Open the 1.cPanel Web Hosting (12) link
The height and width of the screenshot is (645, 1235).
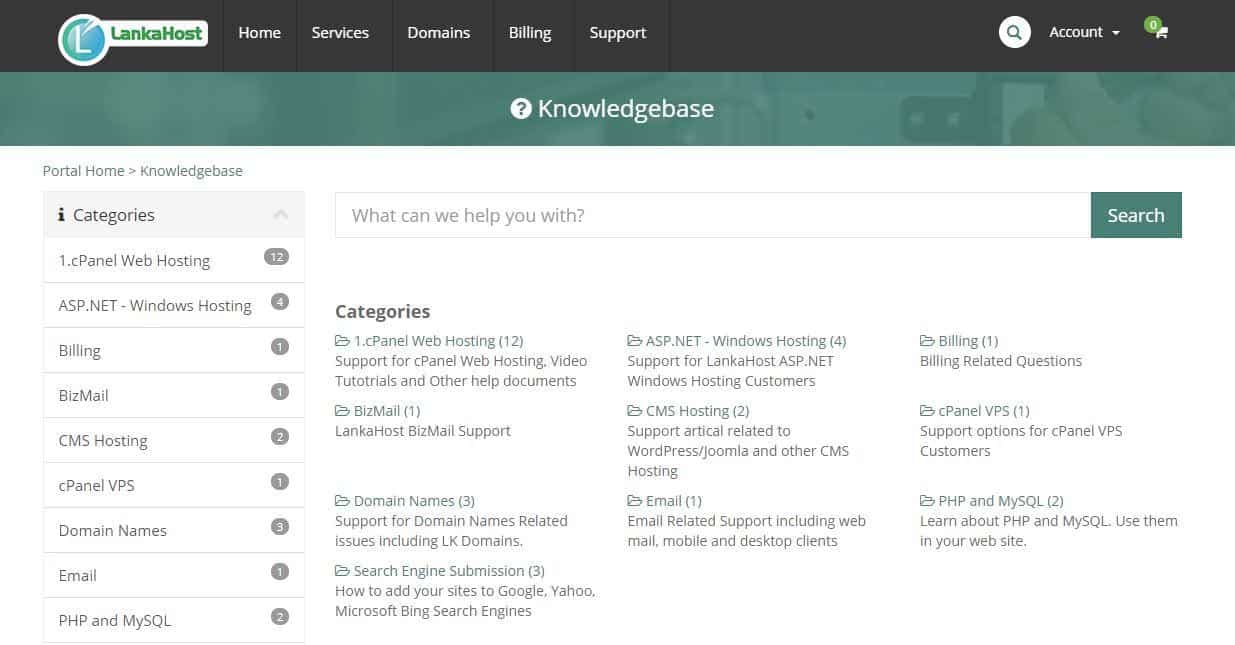(438, 341)
